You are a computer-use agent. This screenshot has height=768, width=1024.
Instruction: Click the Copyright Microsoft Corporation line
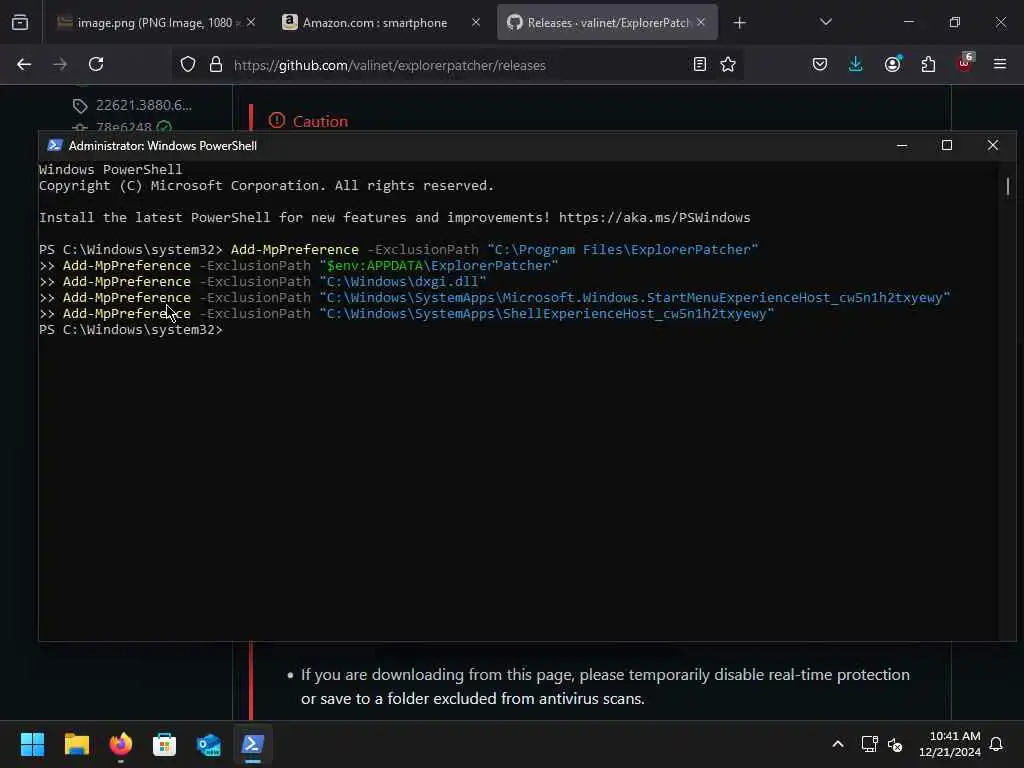tap(266, 185)
